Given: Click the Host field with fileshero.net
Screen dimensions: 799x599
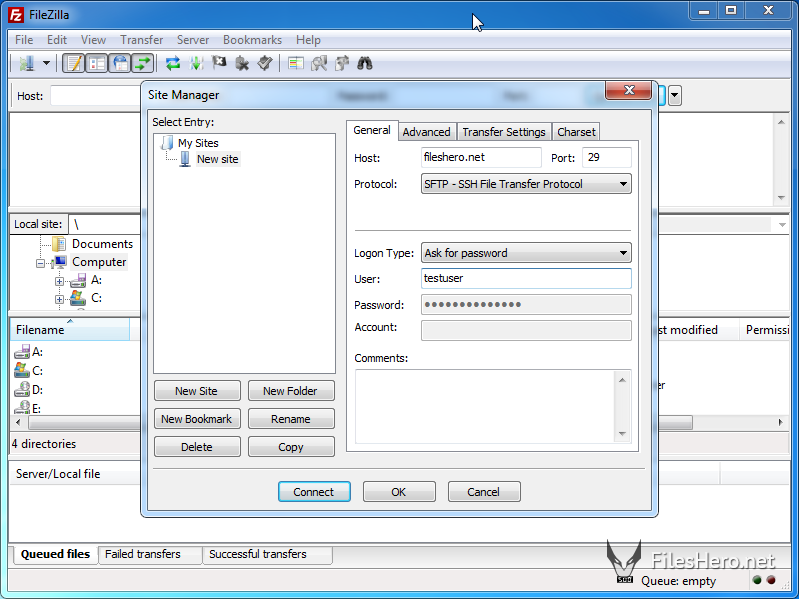Looking at the screenshot, I should (x=481, y=157).
